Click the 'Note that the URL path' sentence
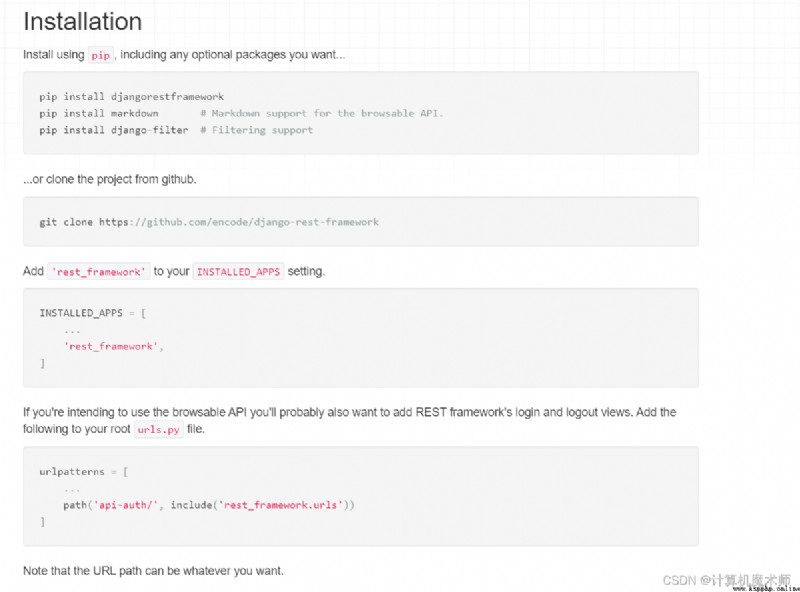This screenshot has height=592, width=800. click(153, 571)
